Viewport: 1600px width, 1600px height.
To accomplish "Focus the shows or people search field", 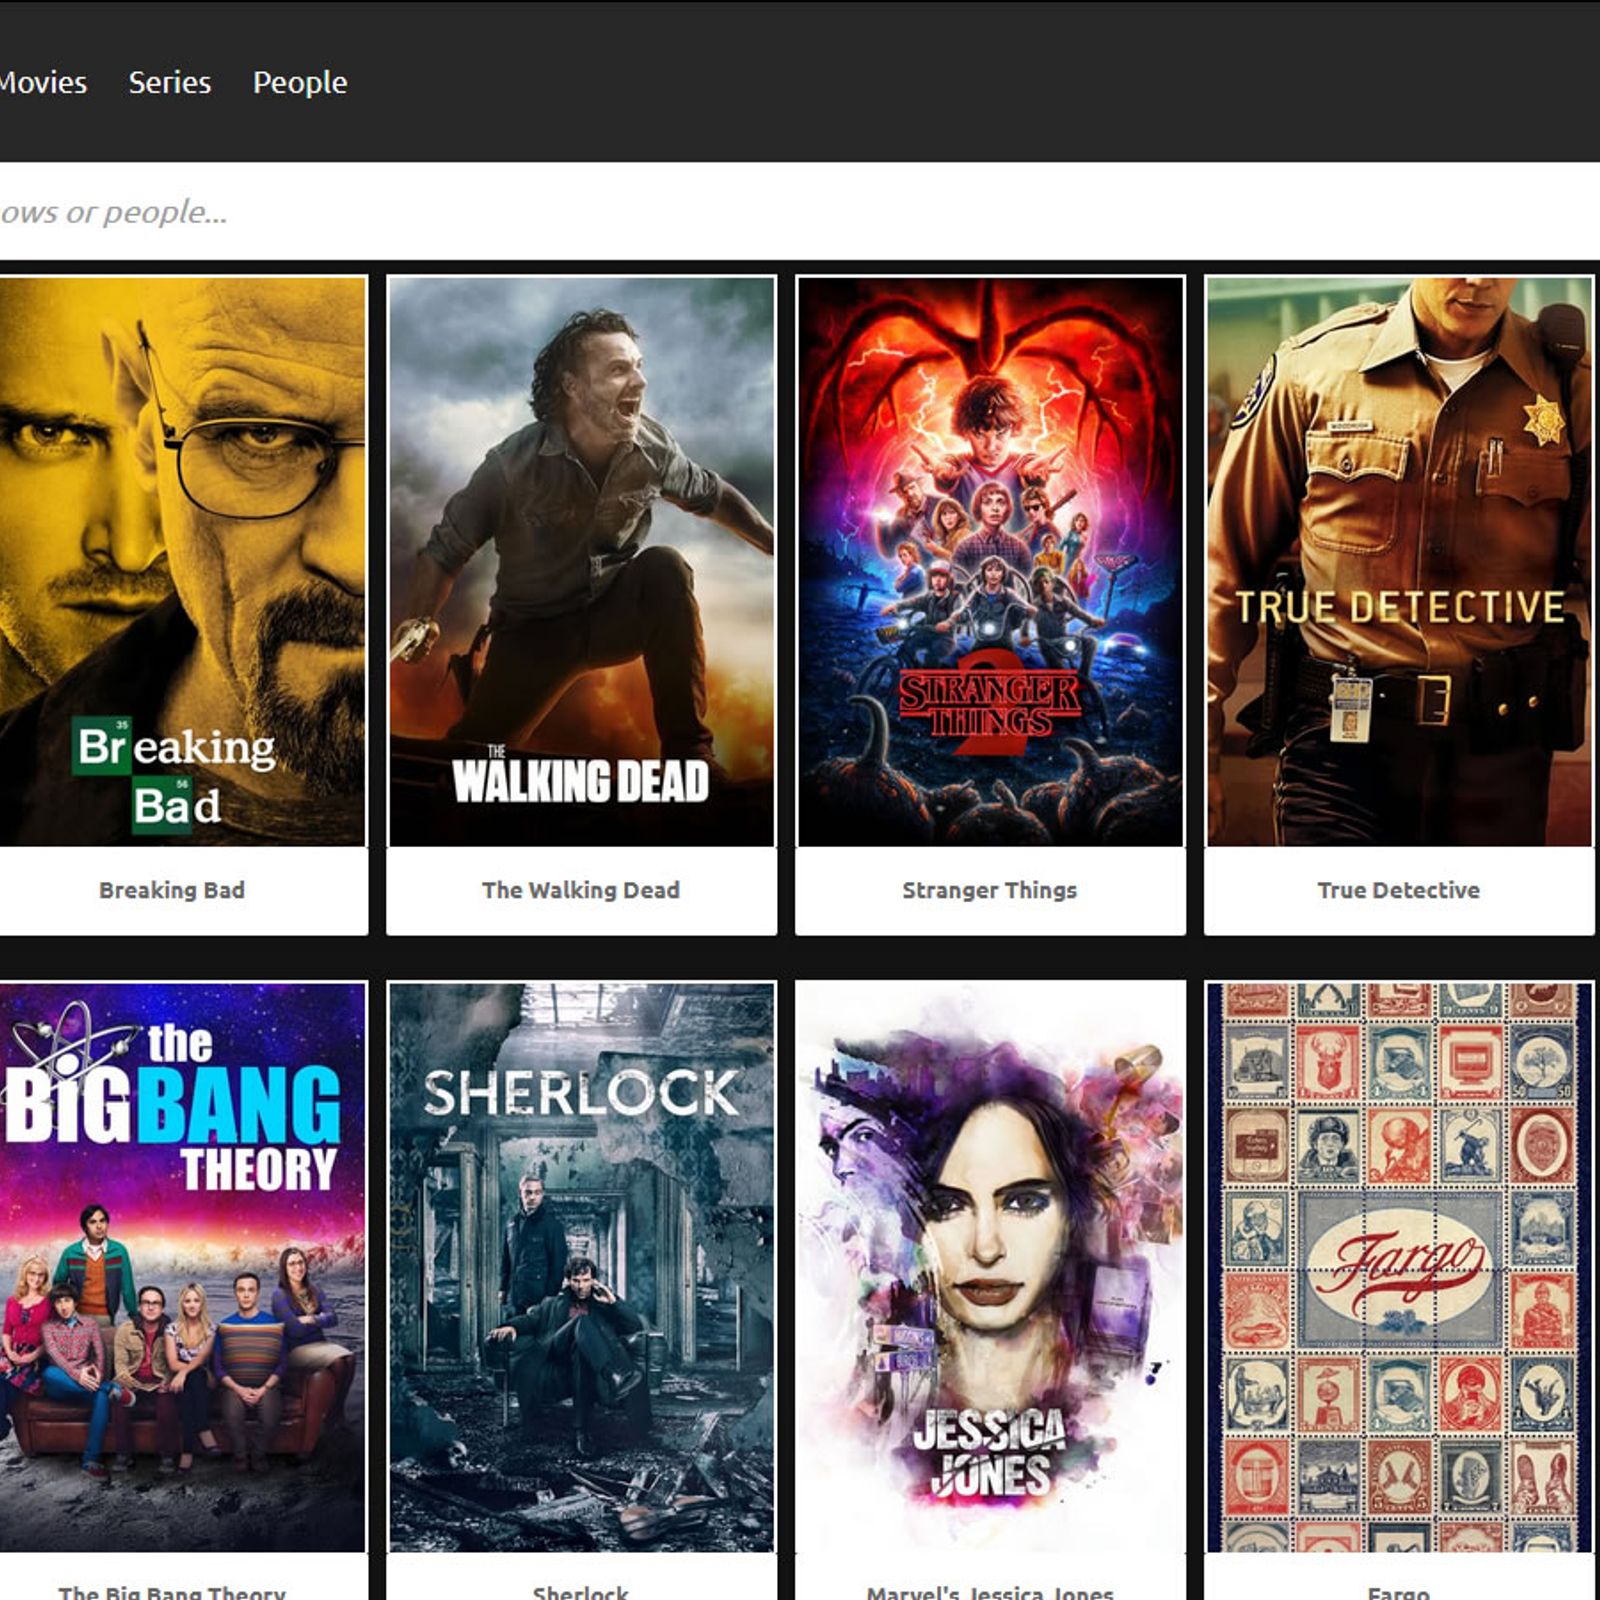I will click(800, 212).
